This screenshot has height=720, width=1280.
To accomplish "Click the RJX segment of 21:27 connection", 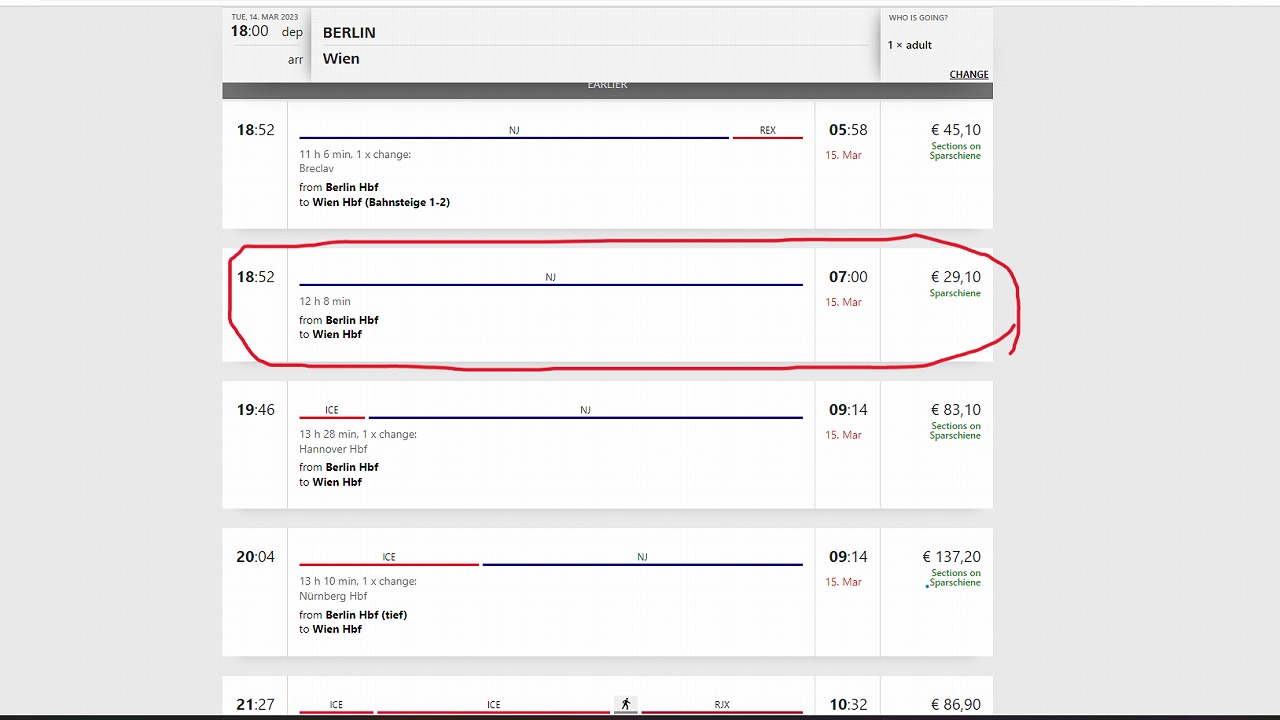I will [x=722, y=704].
